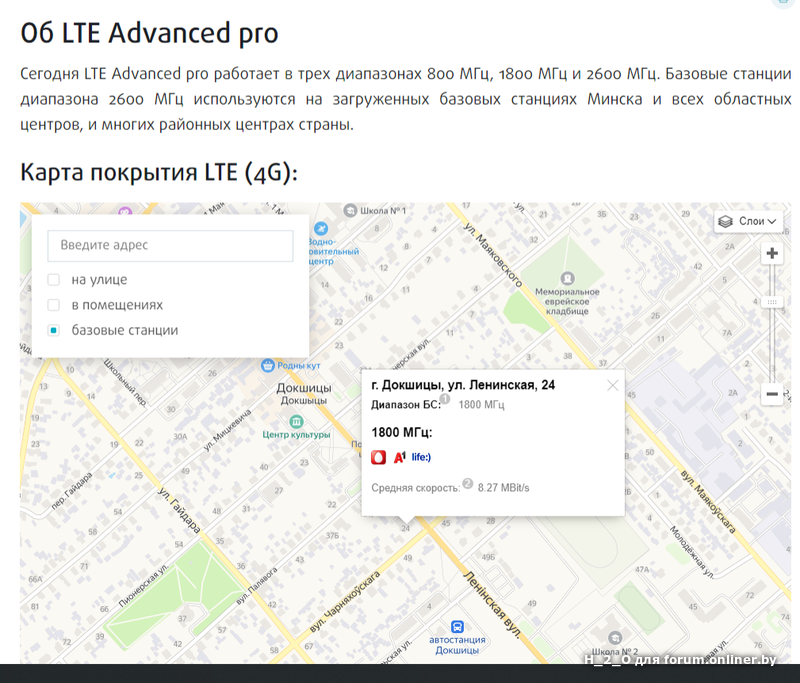Viewport: 800px width, 683px height.
Task: Click the hint icon next to 'Средняя скорость'
Action: pyautogui.click(x=467, y=483)
